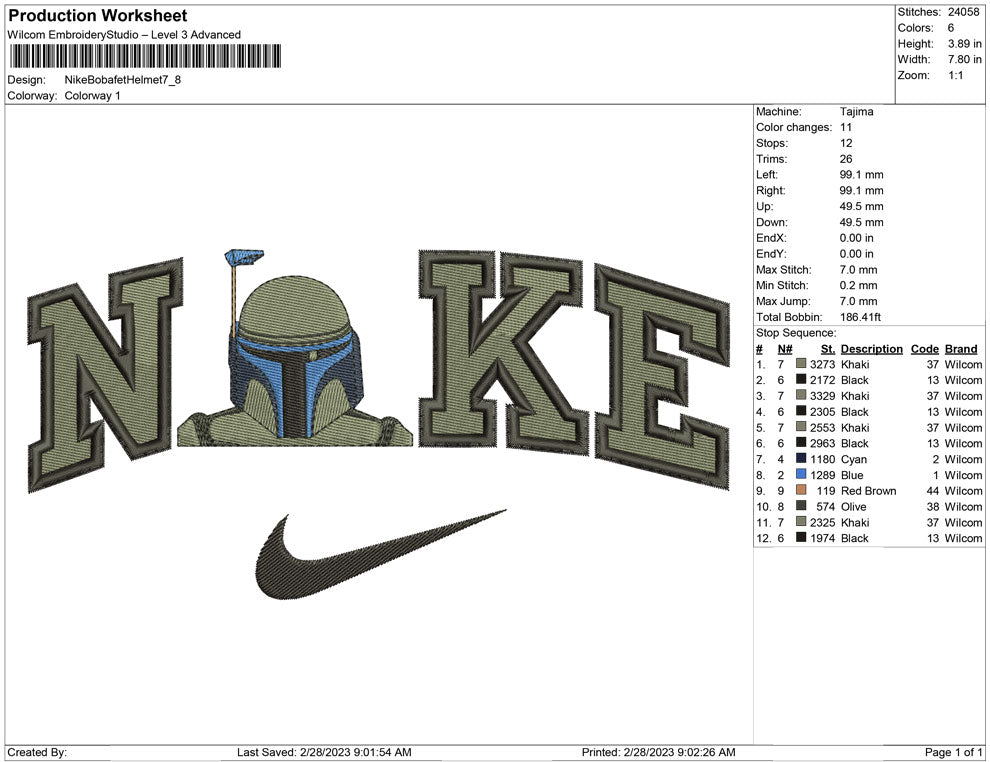Click the stitch count '24058'
990x762 pixels.
(963, 12)
